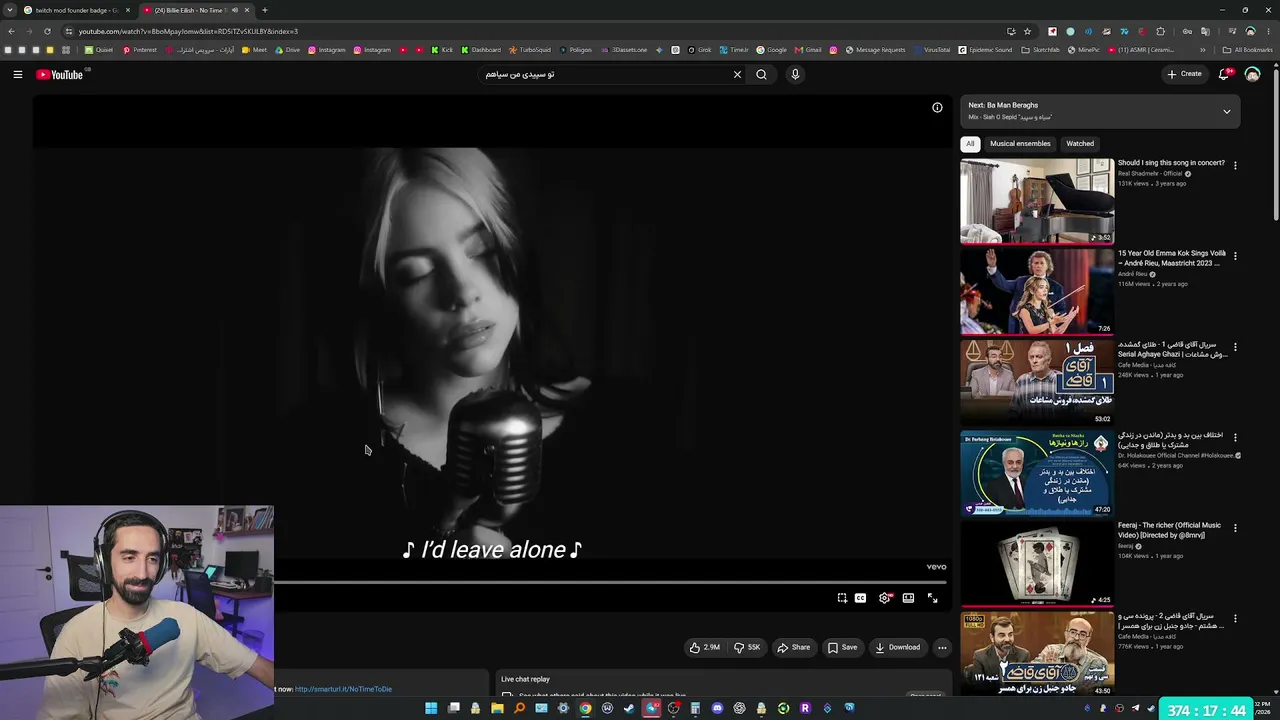Open the browser extensions puzzle icon
The width and height of the screenshot is (1280, 720).
click(1160, 31)
